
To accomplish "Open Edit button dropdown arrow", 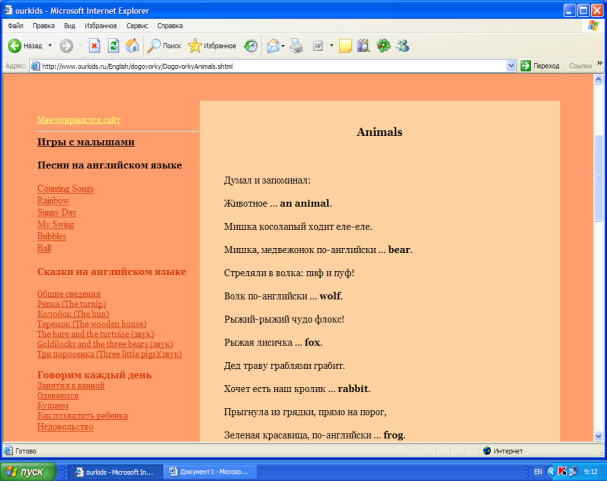I will click(331, 46).
